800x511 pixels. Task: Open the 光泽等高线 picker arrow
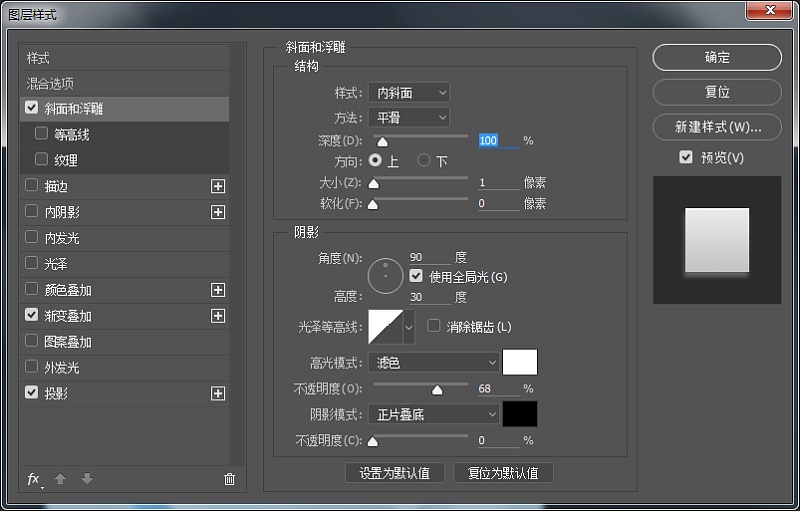click(409, 327)
